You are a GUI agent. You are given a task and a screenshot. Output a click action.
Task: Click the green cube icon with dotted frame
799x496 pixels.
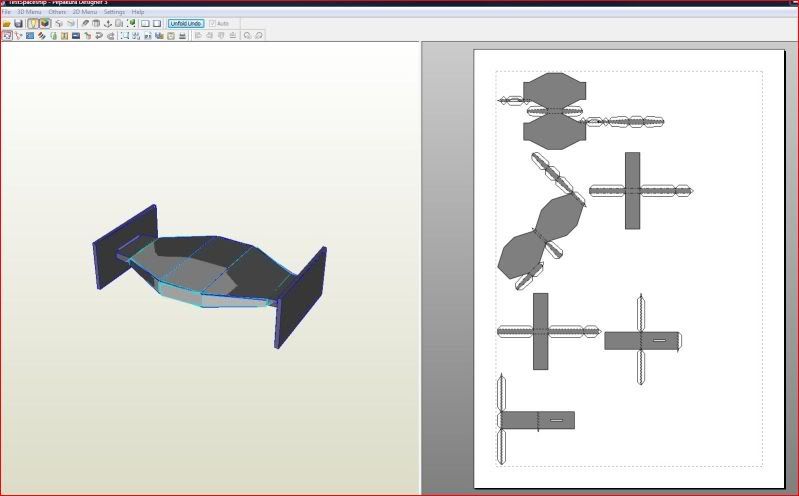131,23
